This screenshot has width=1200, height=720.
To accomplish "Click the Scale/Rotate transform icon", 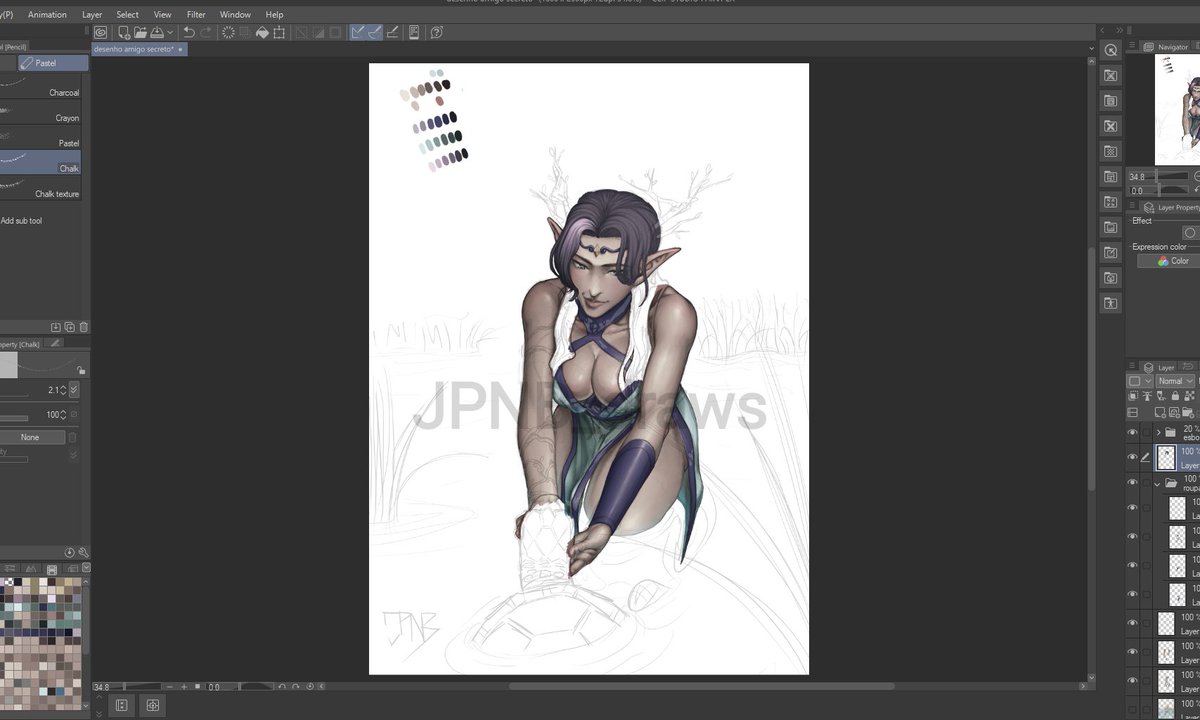I will pos(279,32).
